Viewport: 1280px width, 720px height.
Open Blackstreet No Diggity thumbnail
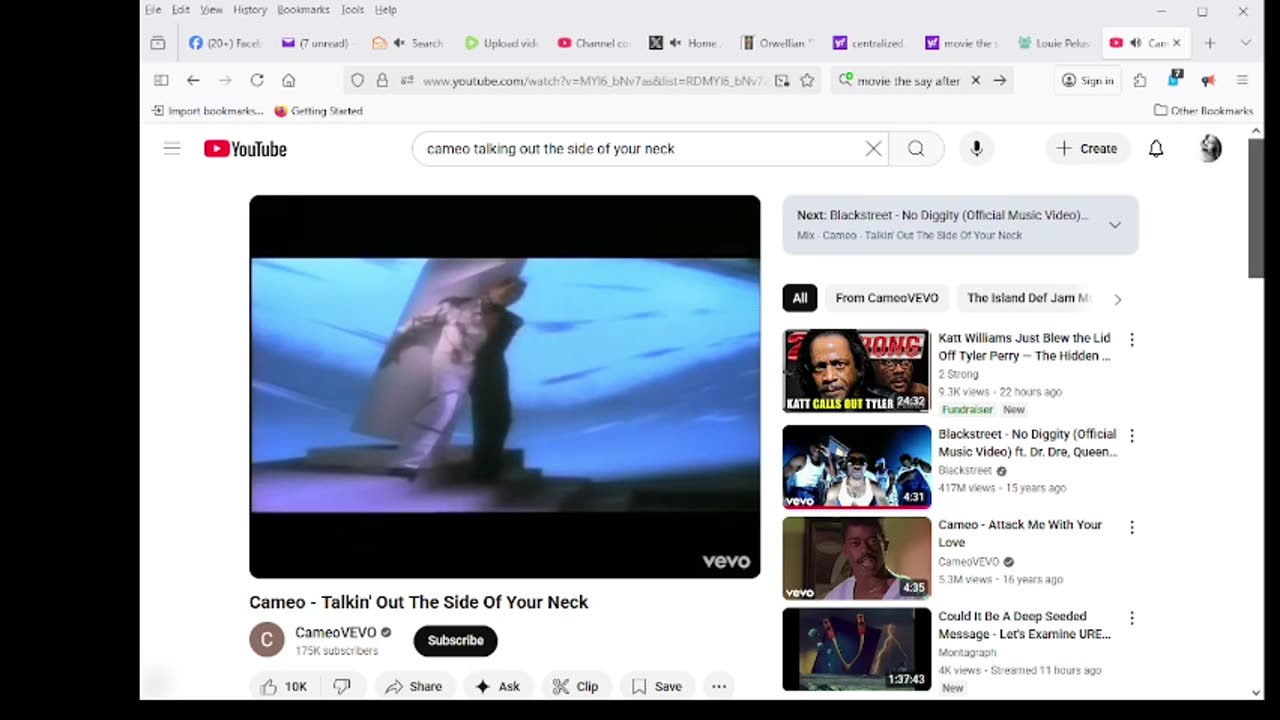pos(856,467)
